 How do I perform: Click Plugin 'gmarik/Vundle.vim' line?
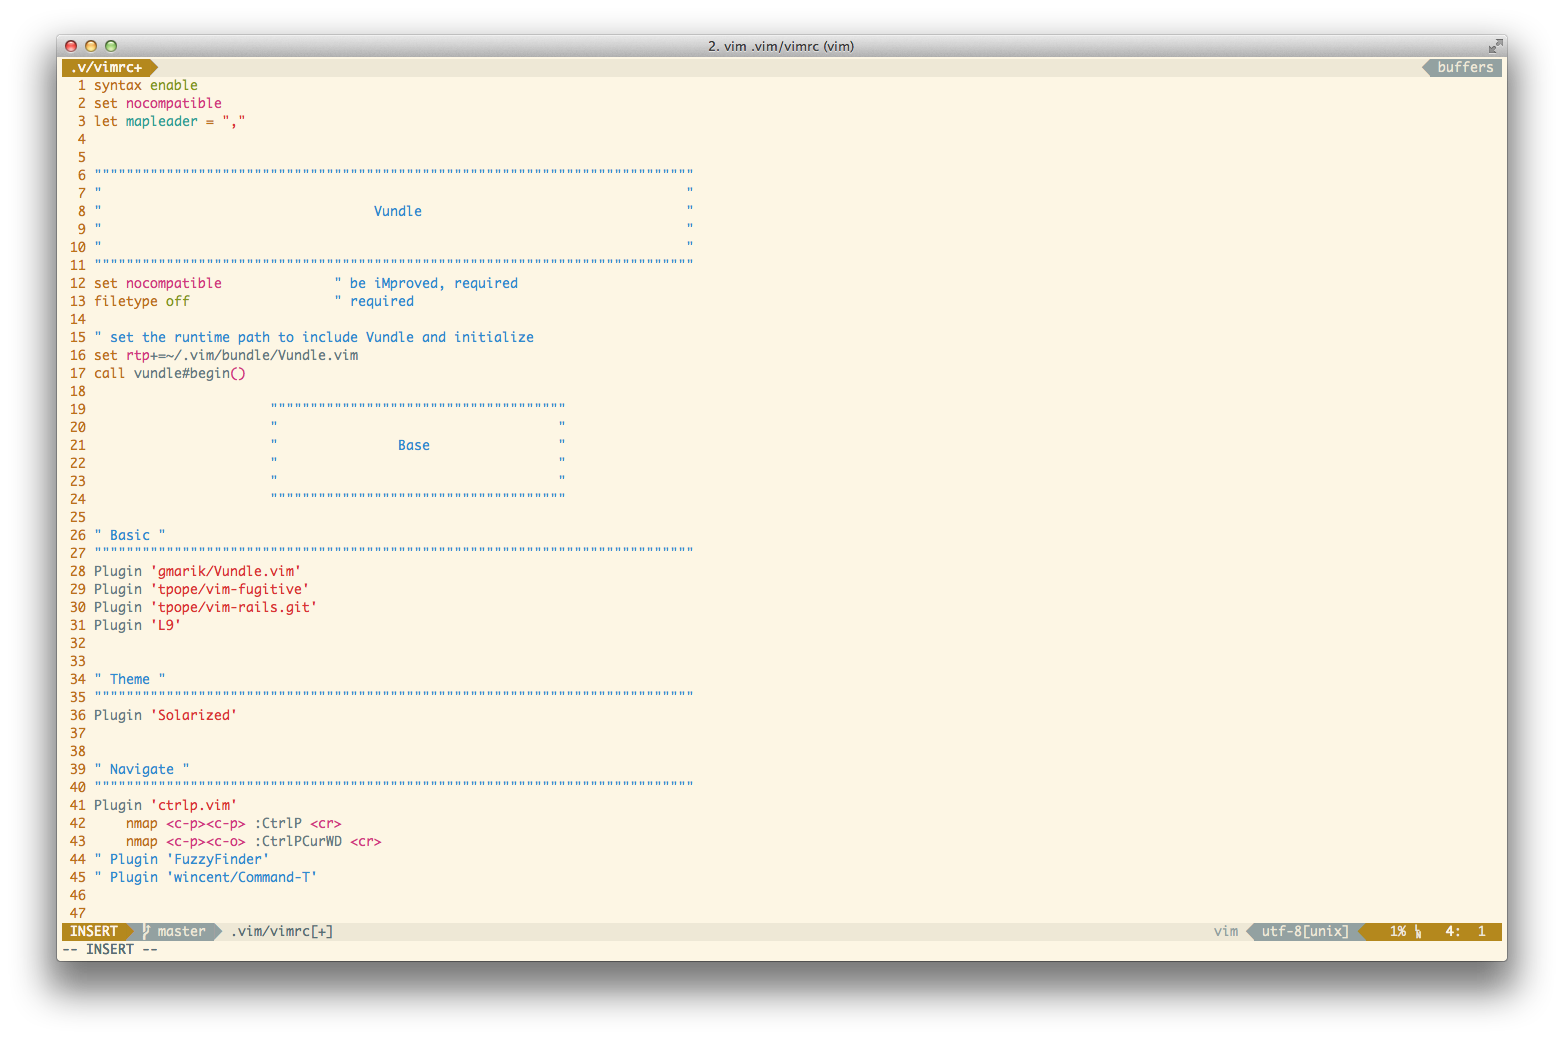(198, 571)
